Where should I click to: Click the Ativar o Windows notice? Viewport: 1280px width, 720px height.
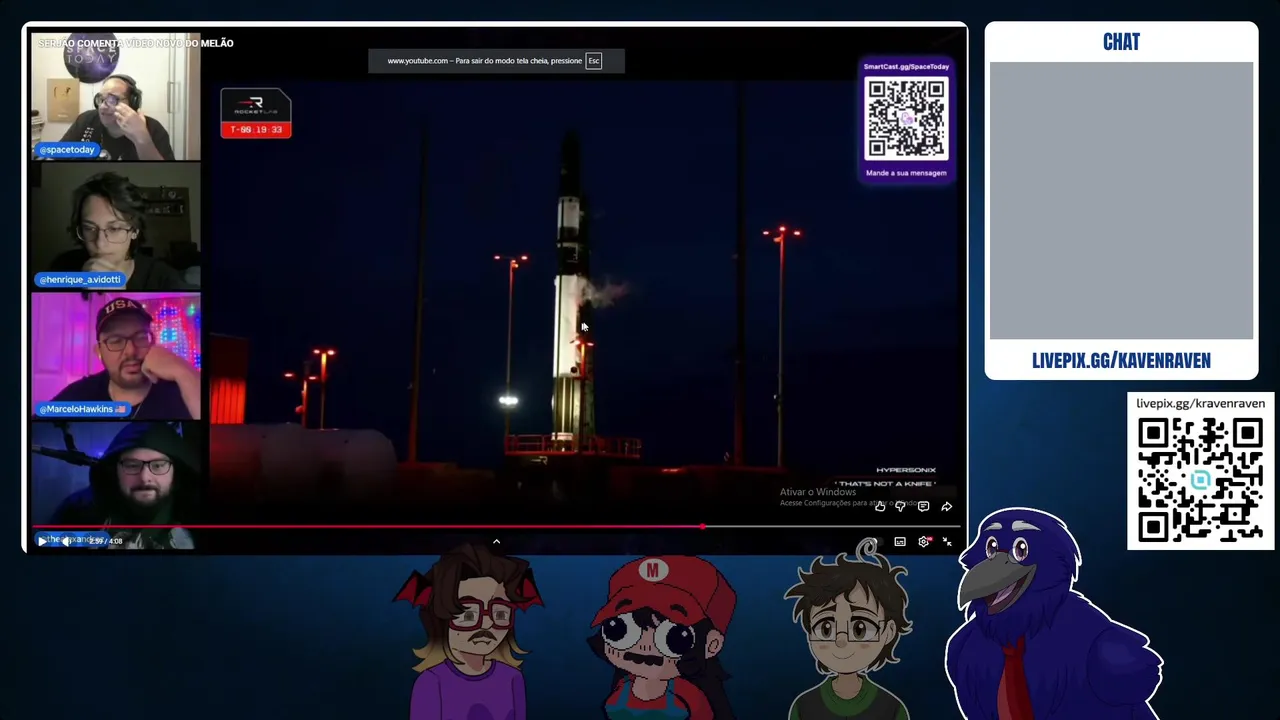click(818, 492)
